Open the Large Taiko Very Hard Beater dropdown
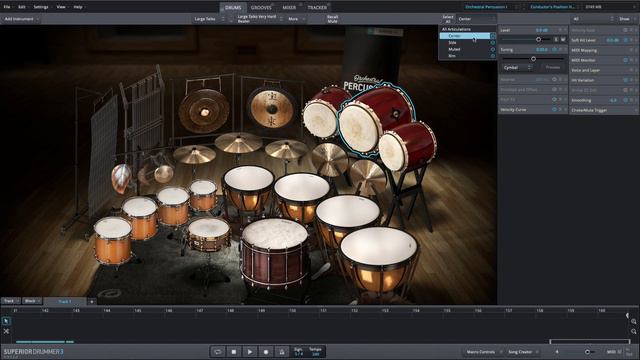The image size is (640, 360). pyautogui.click(x=260, y=19)
